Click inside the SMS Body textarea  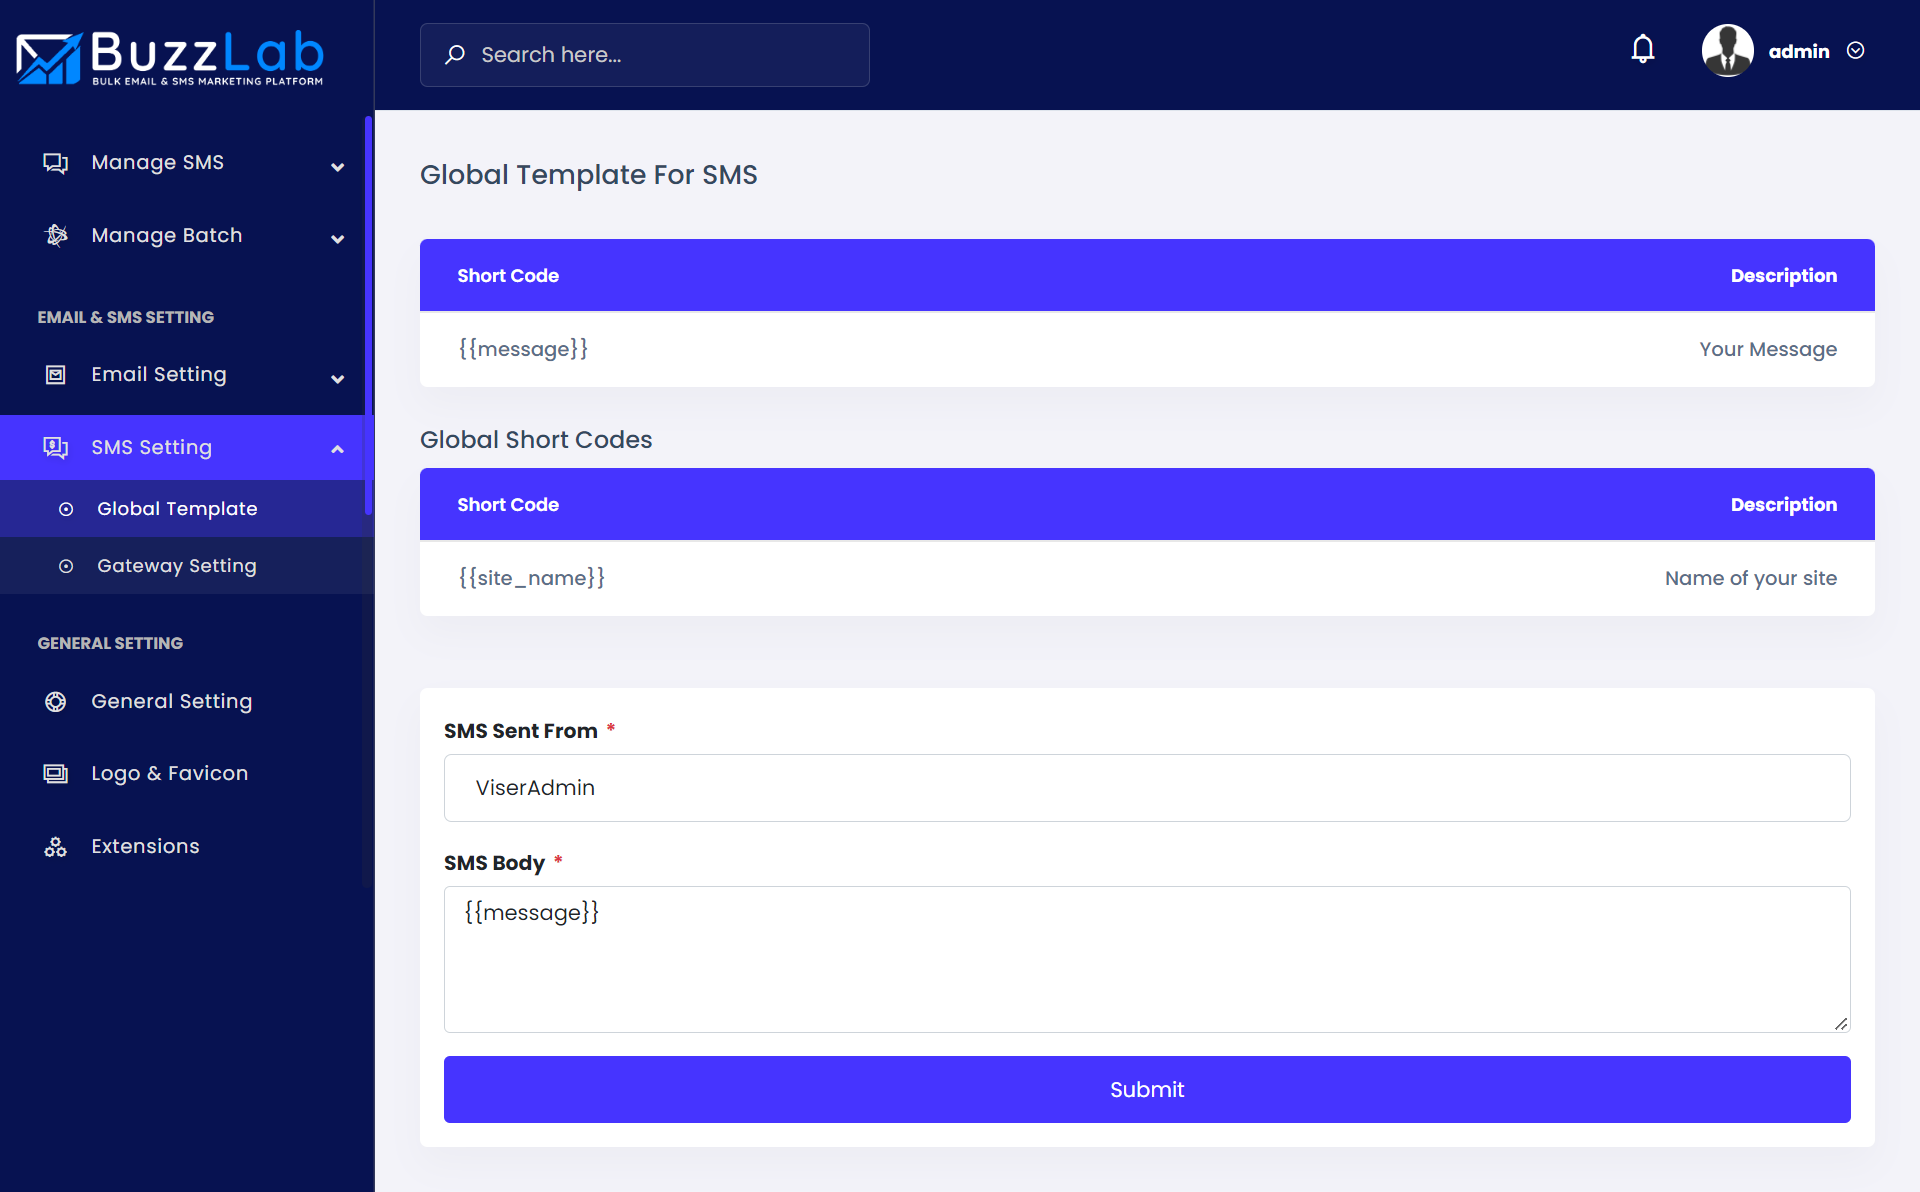(1146, 959)
